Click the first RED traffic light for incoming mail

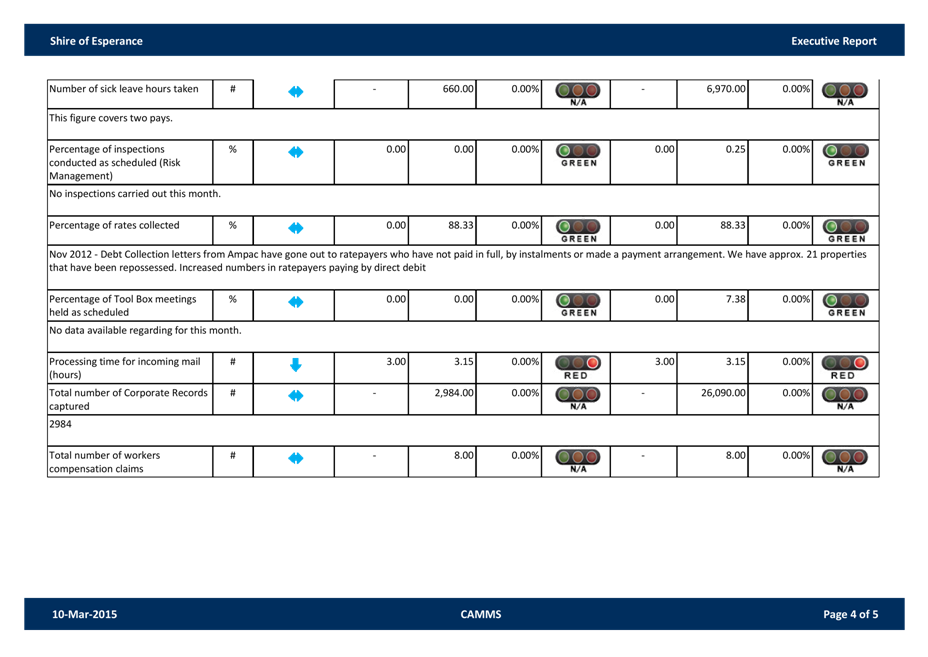point(579,365)
